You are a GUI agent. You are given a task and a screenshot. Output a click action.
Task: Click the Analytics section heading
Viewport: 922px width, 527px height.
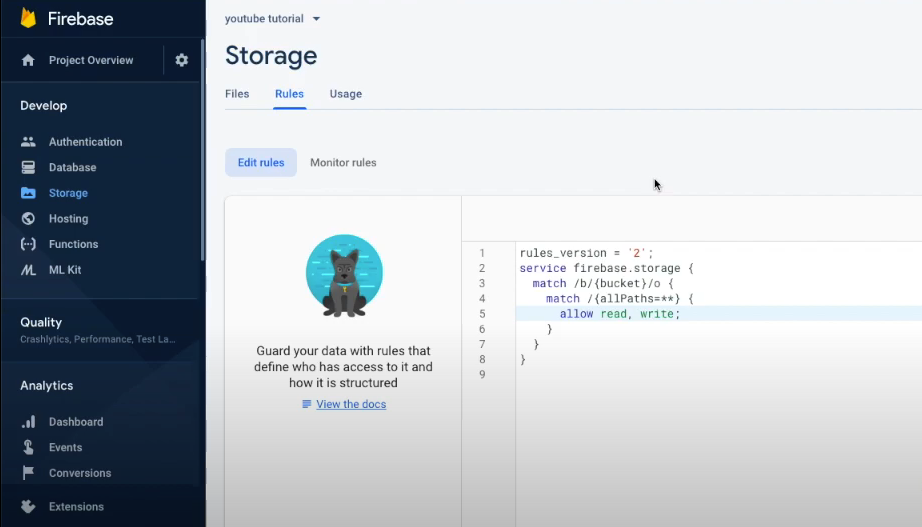coord(46,386)
